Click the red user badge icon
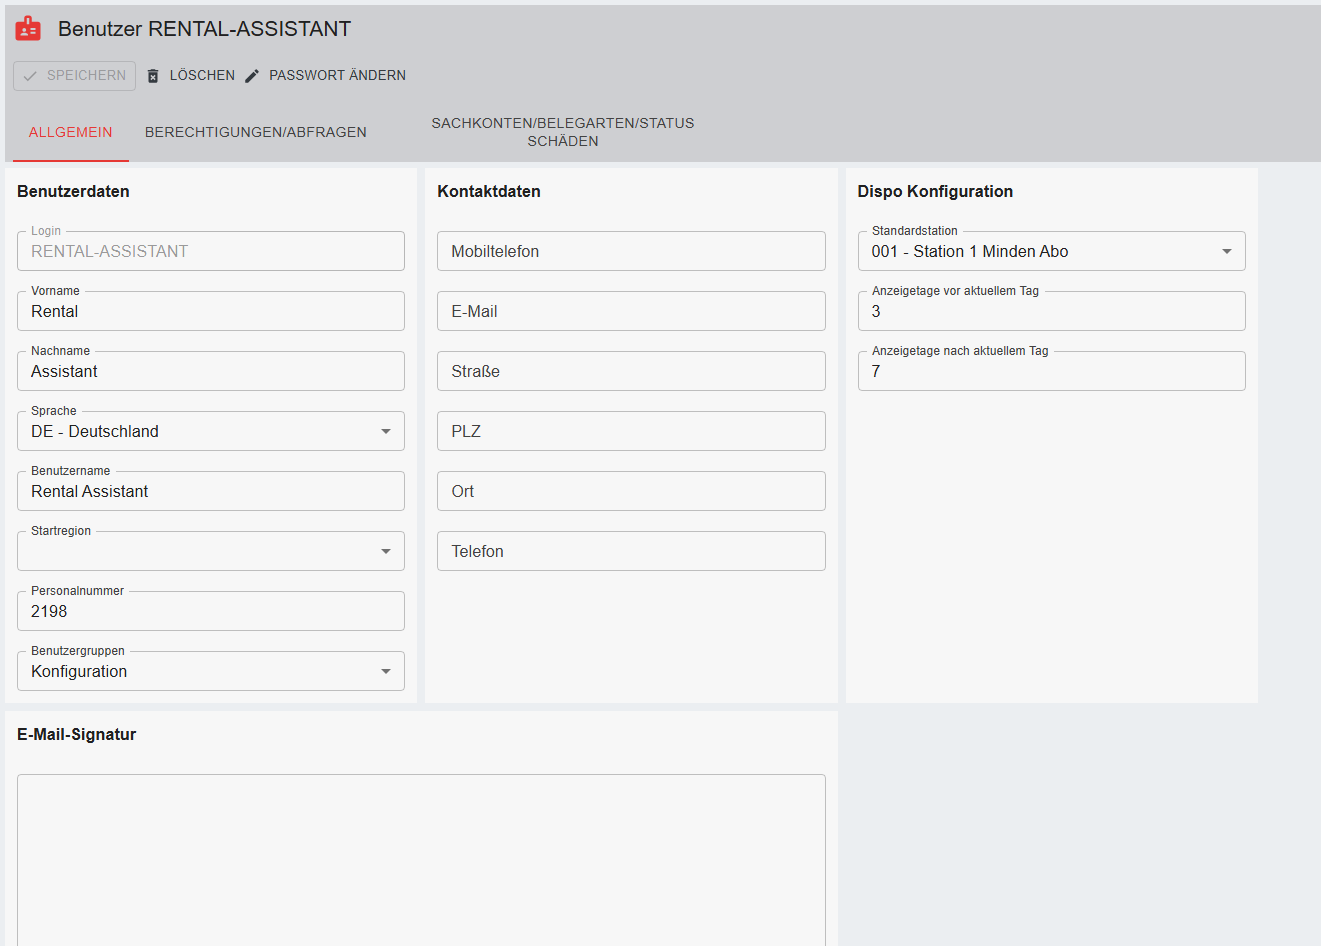Viewport: 1321px width, 946px height. coord(28,29)
